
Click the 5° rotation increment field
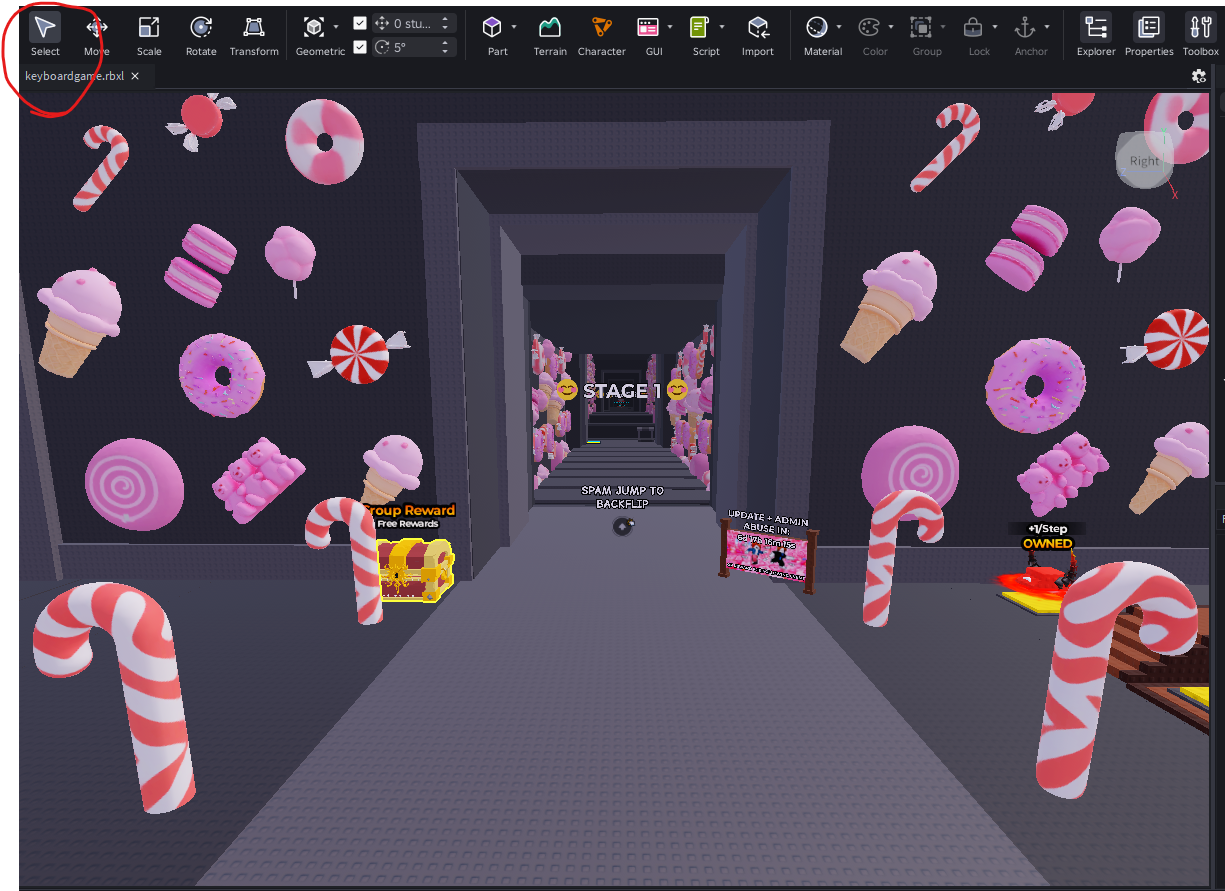(413, 46)
